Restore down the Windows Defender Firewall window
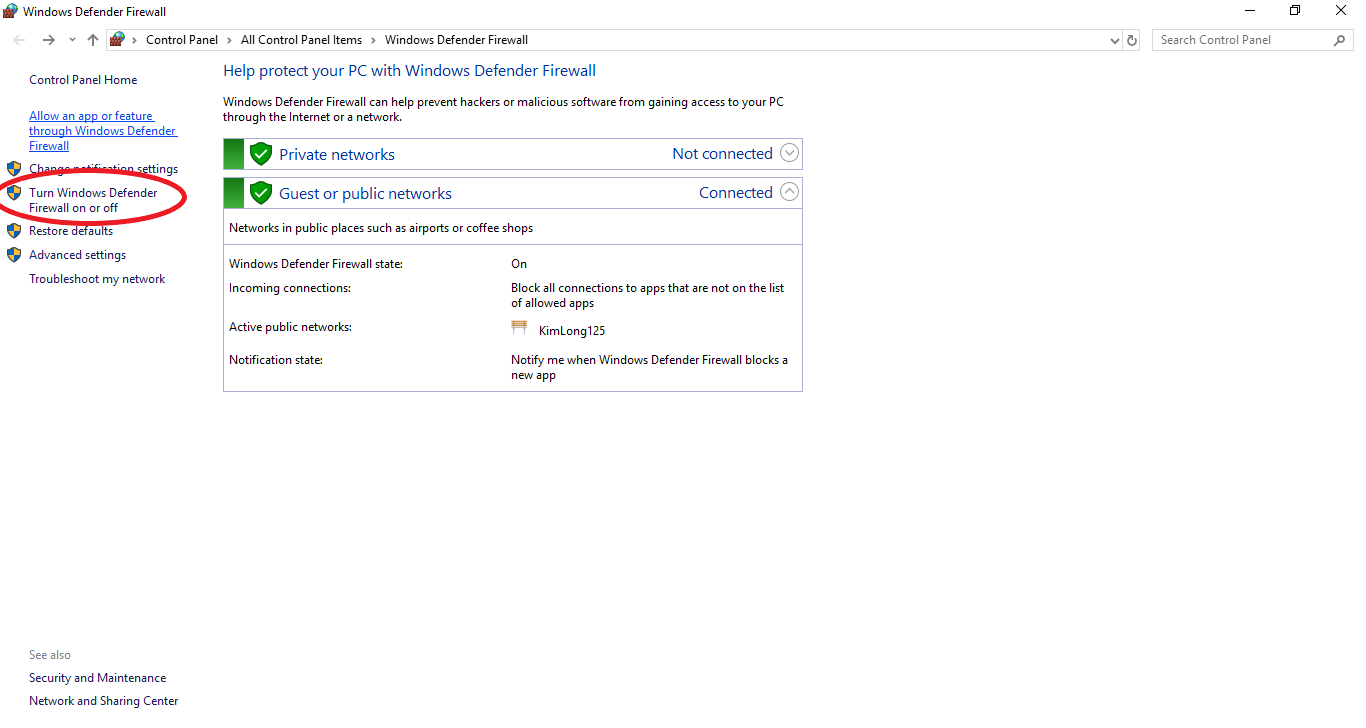 point(1295,11)
